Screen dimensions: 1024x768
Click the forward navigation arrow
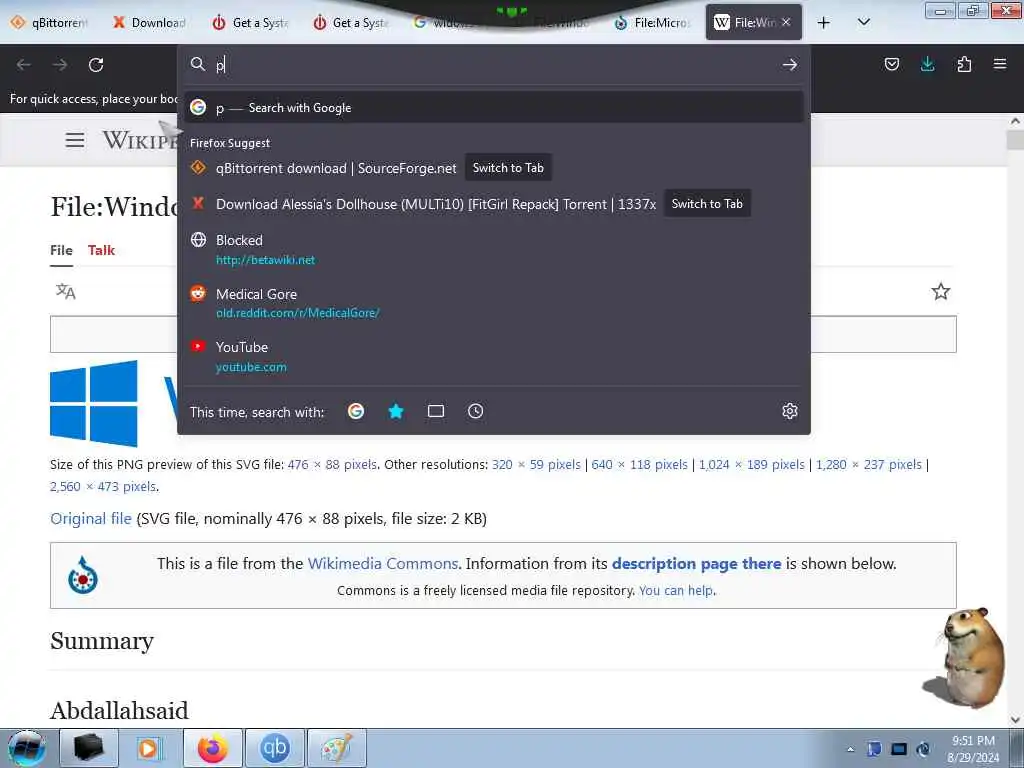tap(60, 65)
